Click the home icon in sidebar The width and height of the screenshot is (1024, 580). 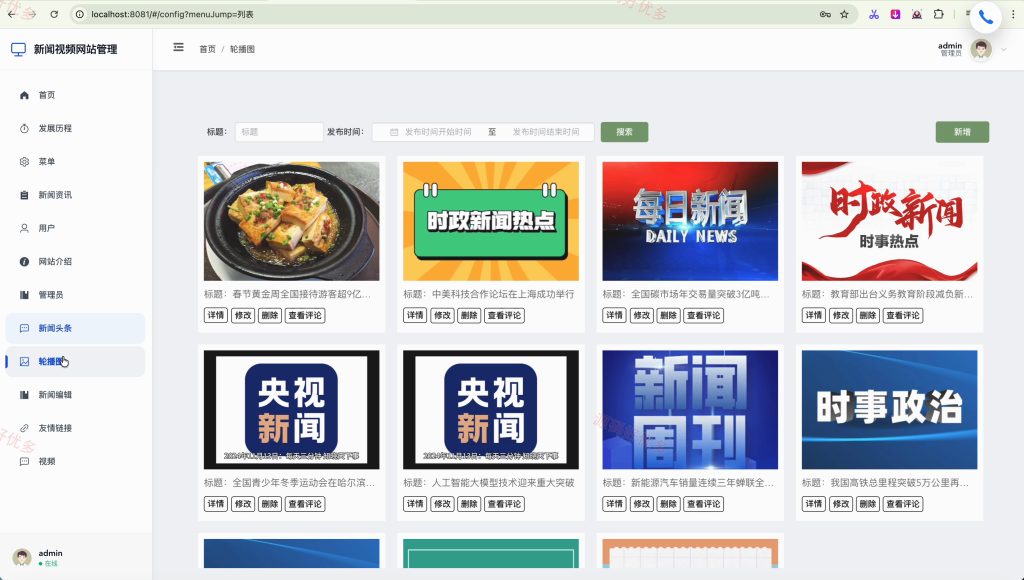[24, 95]
